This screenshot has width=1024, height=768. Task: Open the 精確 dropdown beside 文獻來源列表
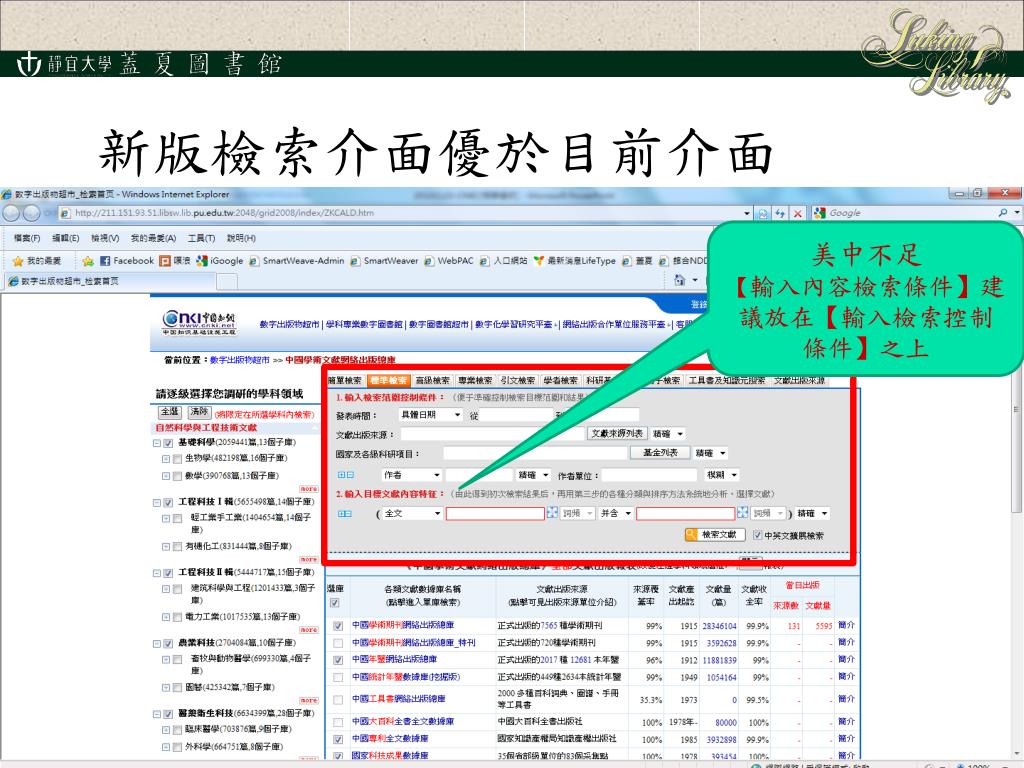668,434
